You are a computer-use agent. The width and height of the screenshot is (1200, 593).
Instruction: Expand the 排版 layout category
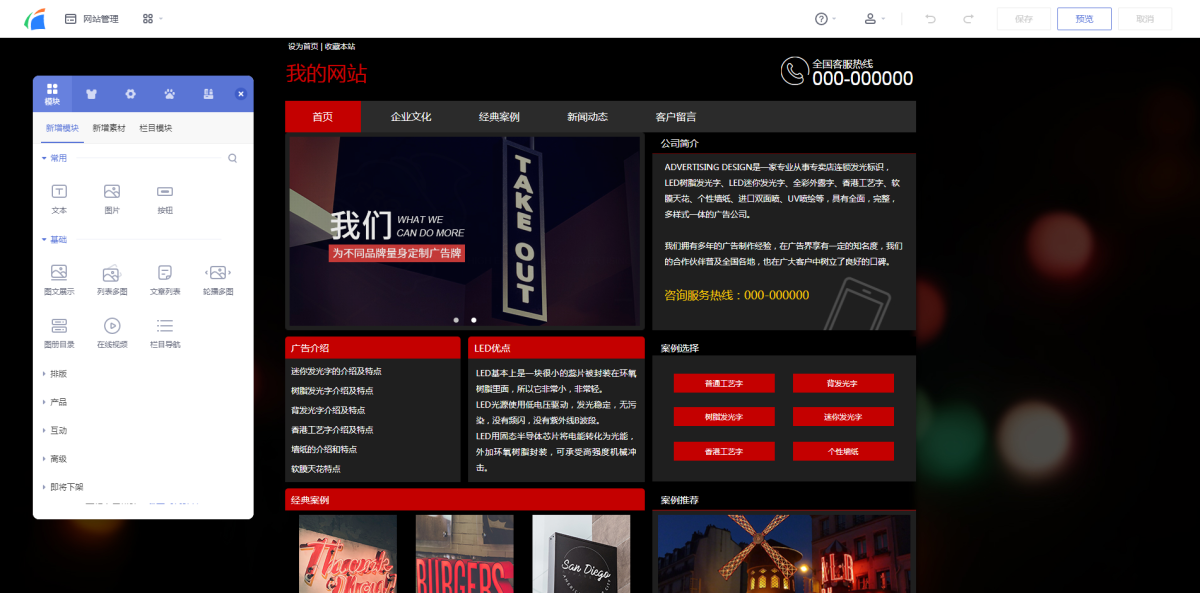pyautogui.click(x=58, y=374)
